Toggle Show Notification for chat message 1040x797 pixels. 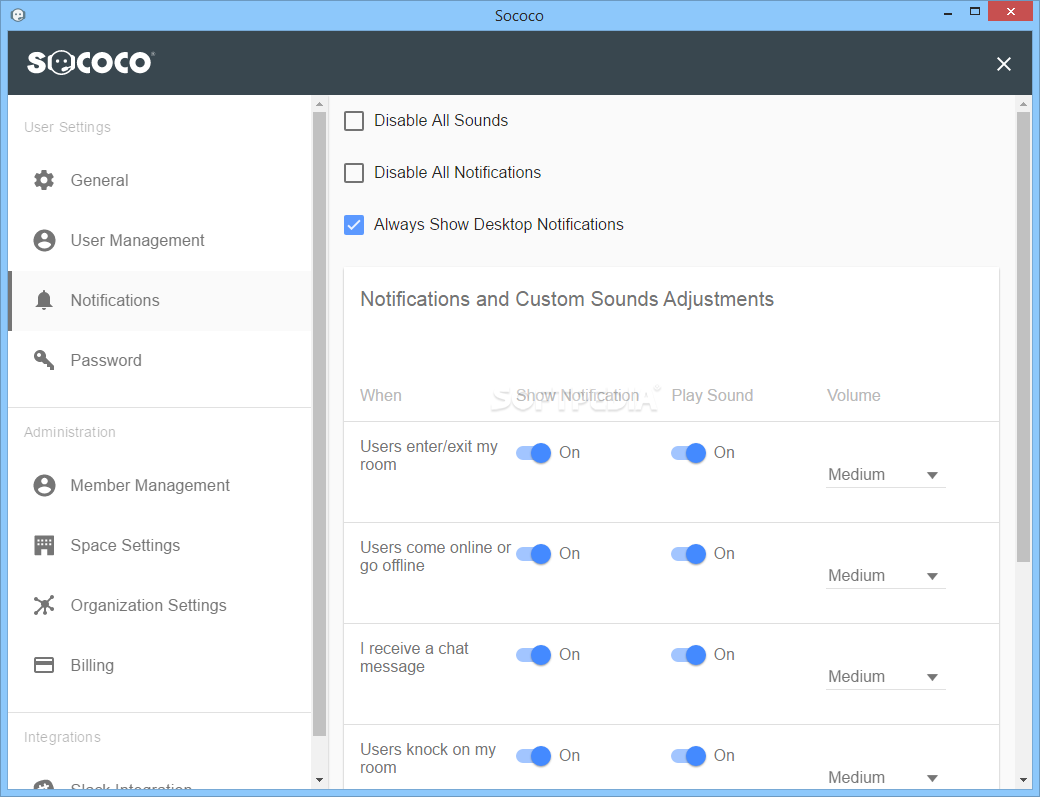coord(534,655)
